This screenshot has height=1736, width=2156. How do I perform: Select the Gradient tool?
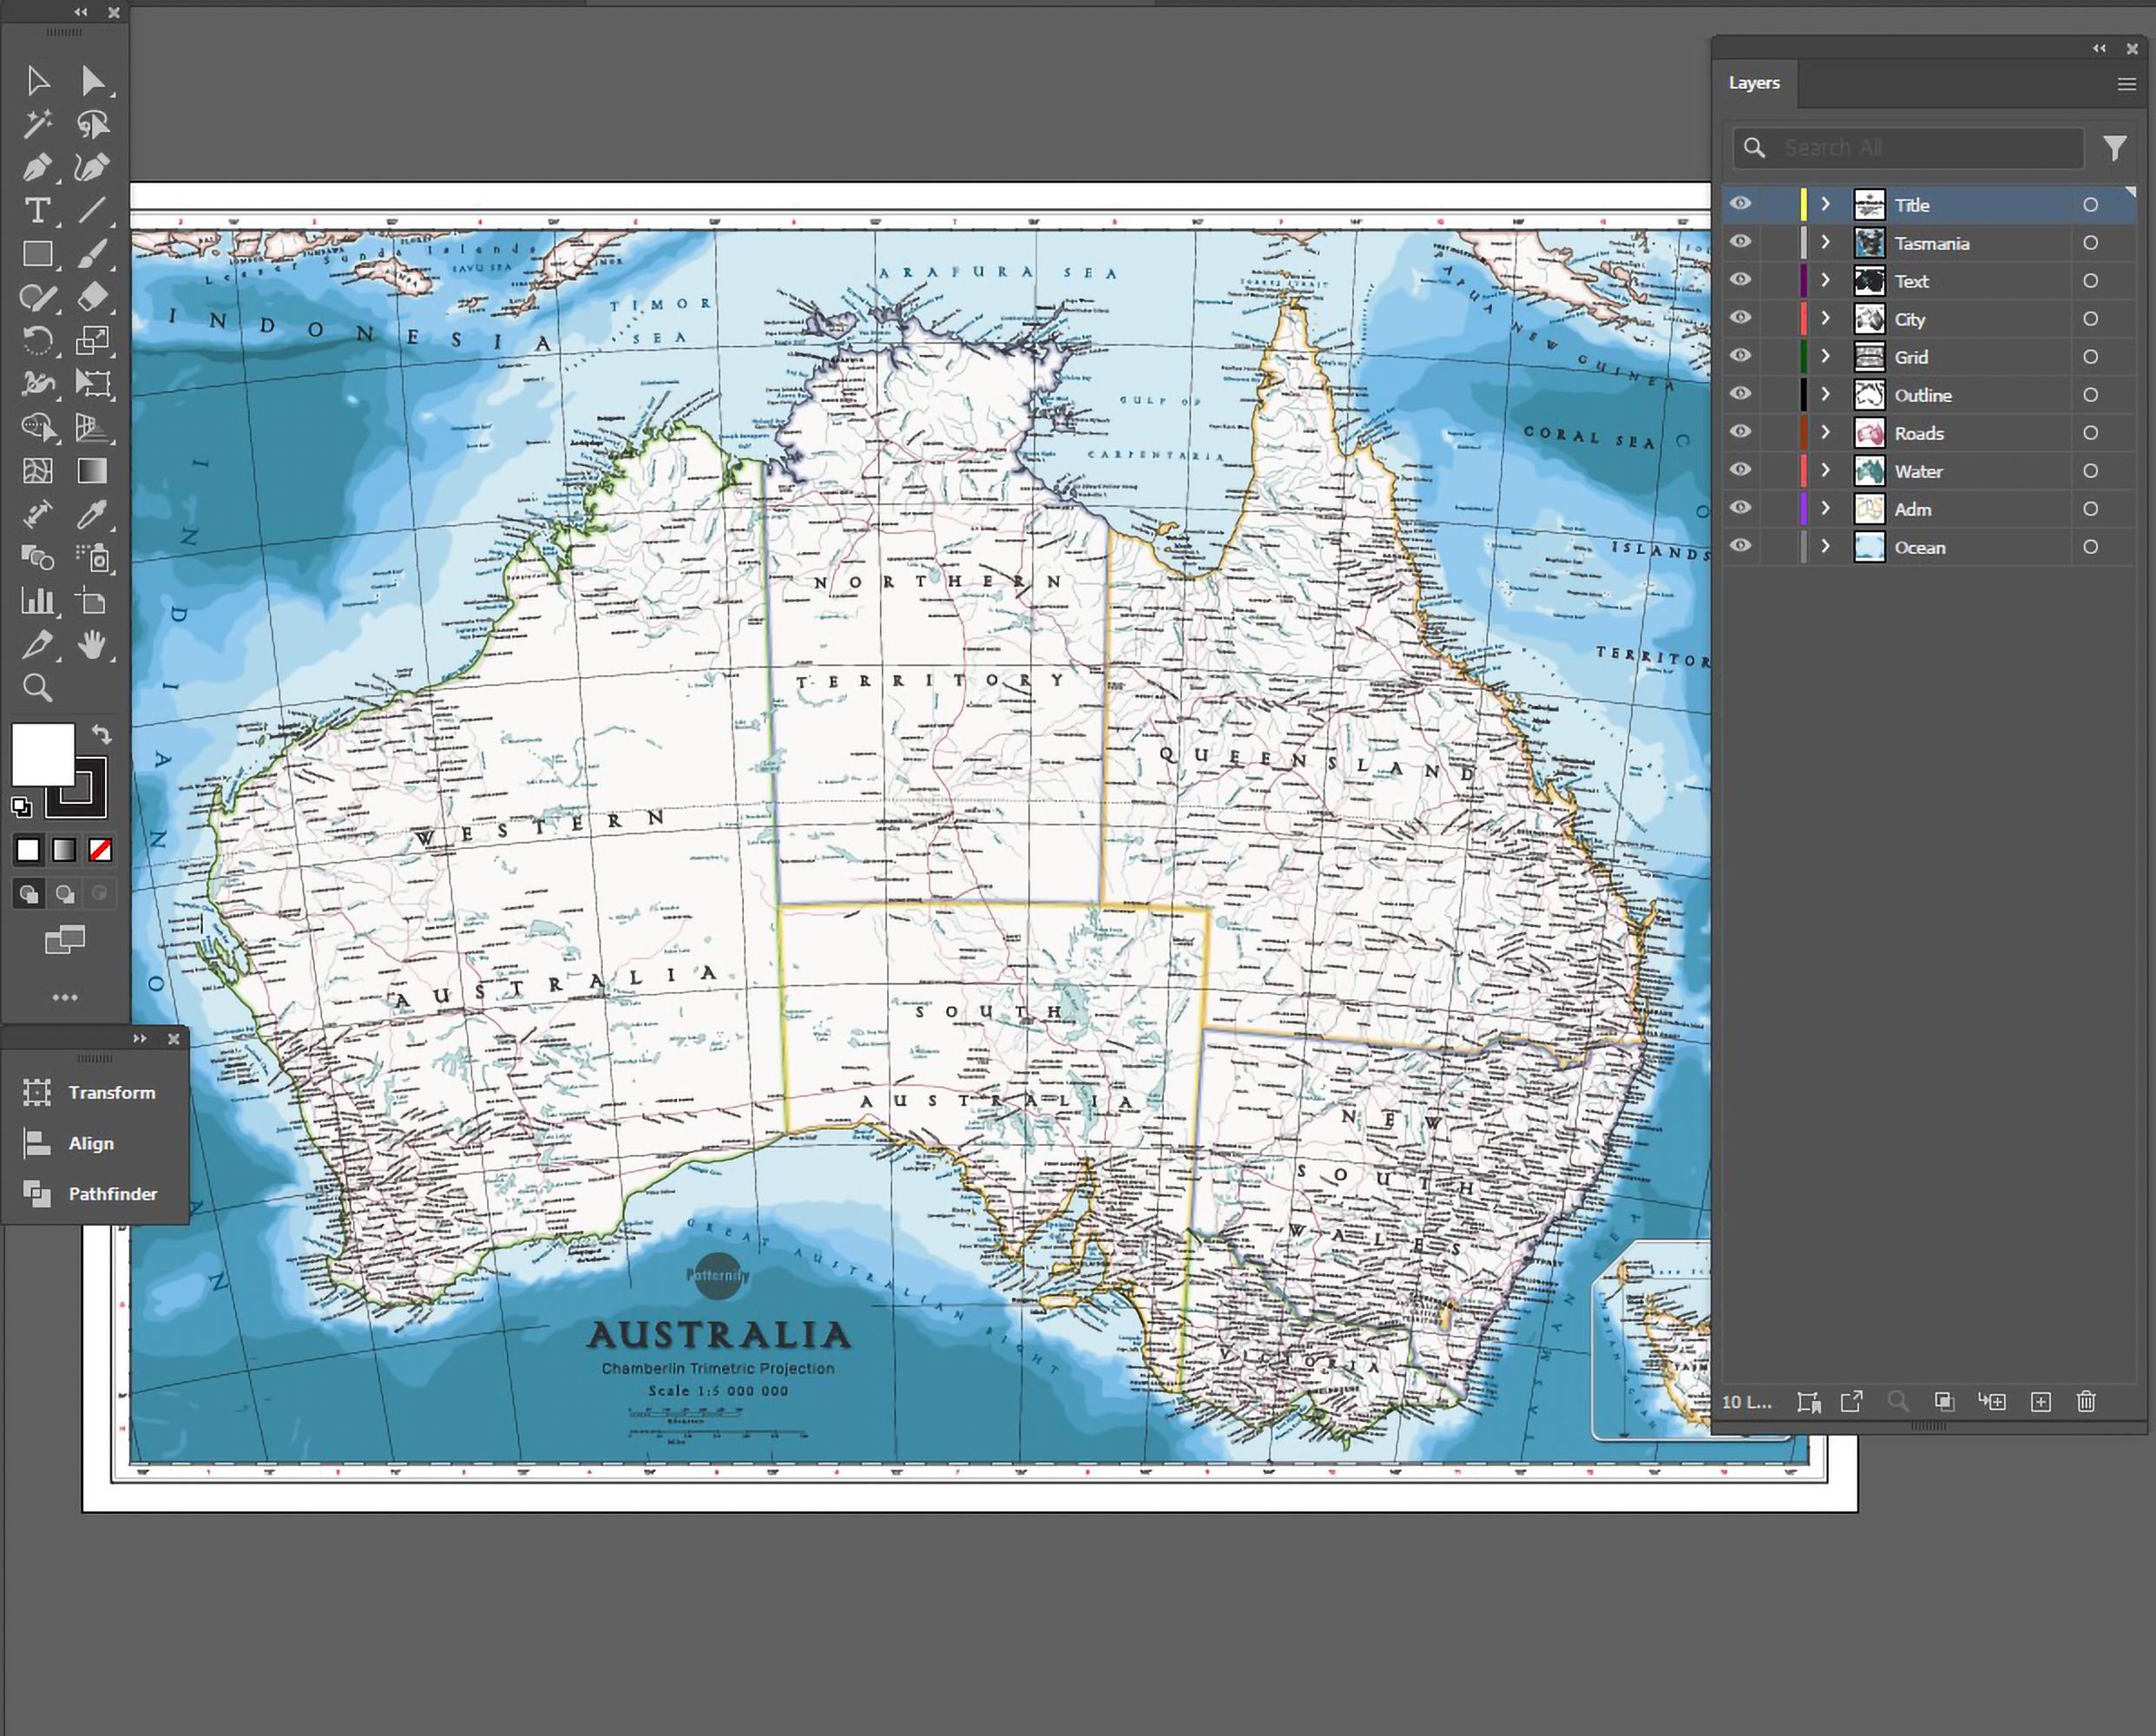coord(92,470)
